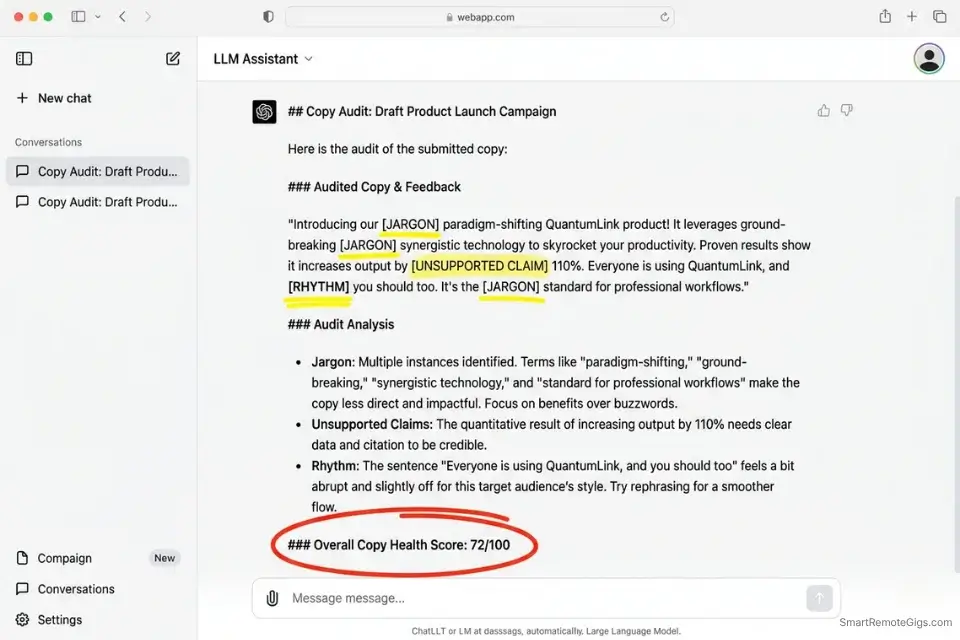Click the Settings gear icon

pyautogui.click(x=23, y=619)
